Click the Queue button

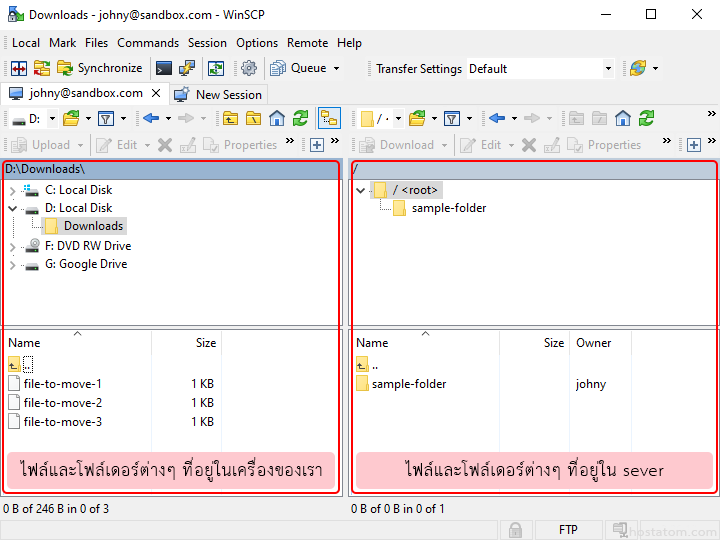tap(305, 69)
